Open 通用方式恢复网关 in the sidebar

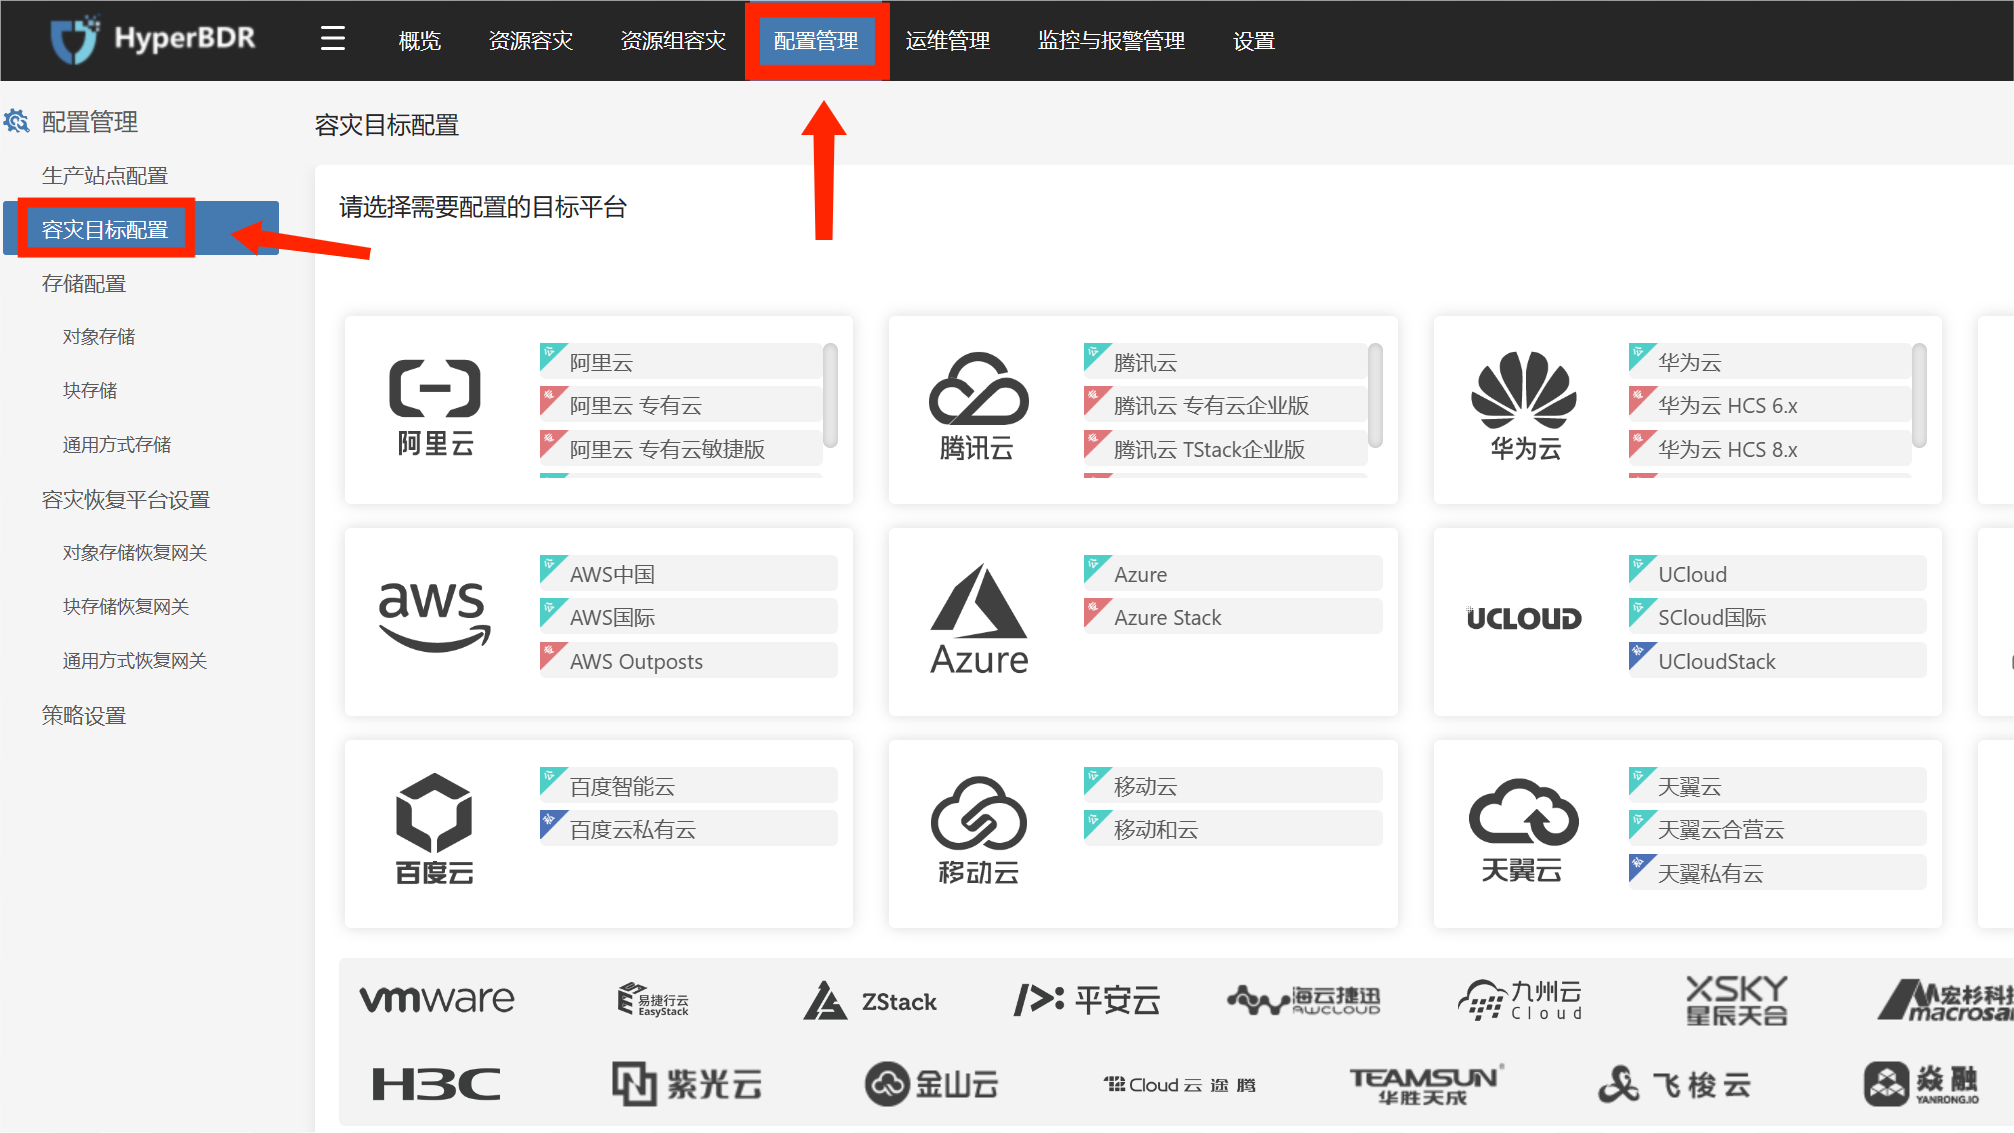135,661
